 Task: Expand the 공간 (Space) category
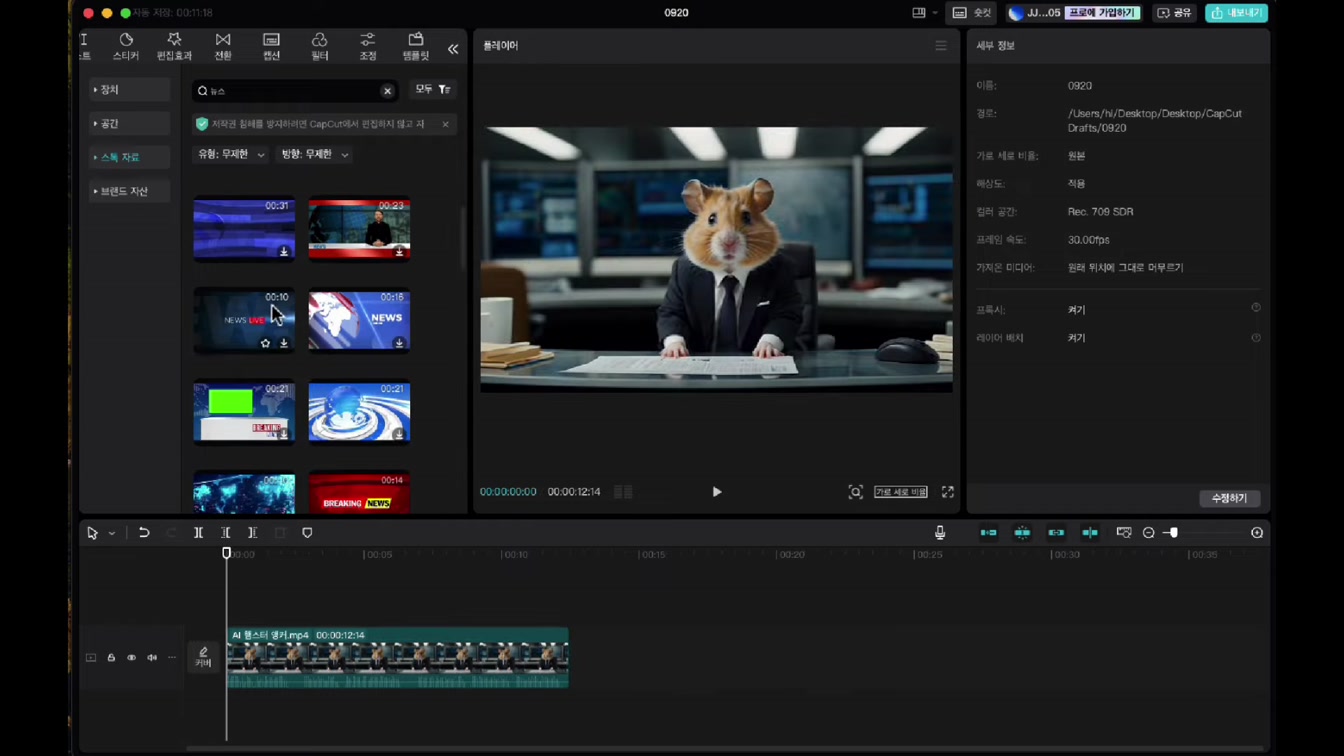click(129, 123)
